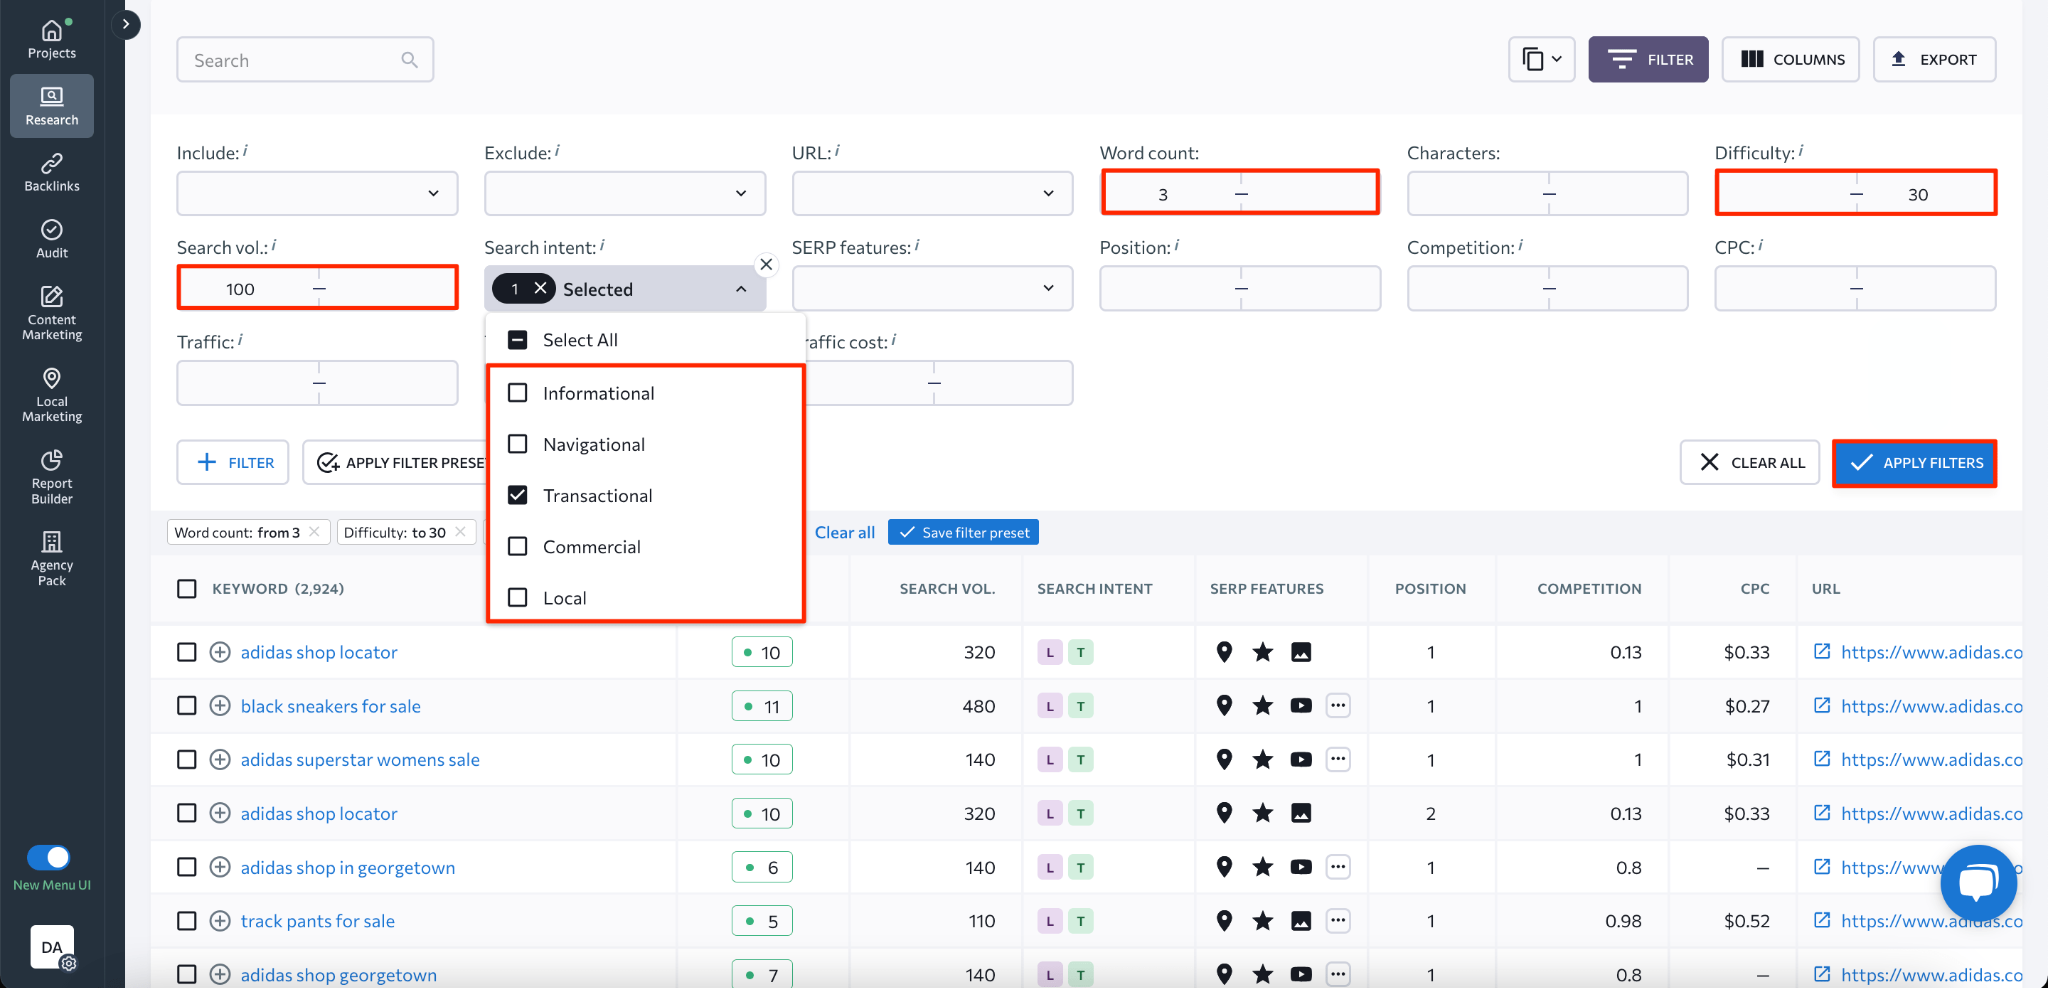Open the Exclude keywords dropdown
The image size is (2048, 988).
point(624,193)
